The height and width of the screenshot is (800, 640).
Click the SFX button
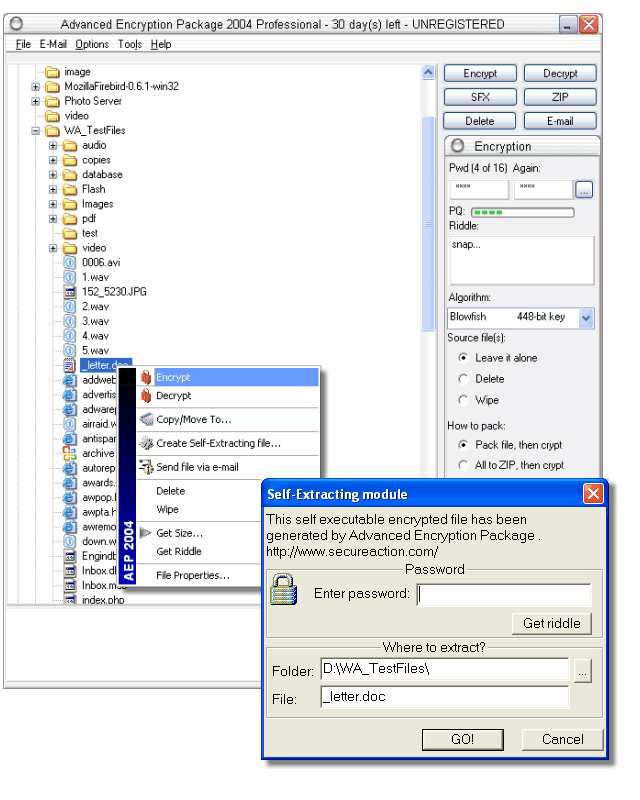click(x=480, y=97)
